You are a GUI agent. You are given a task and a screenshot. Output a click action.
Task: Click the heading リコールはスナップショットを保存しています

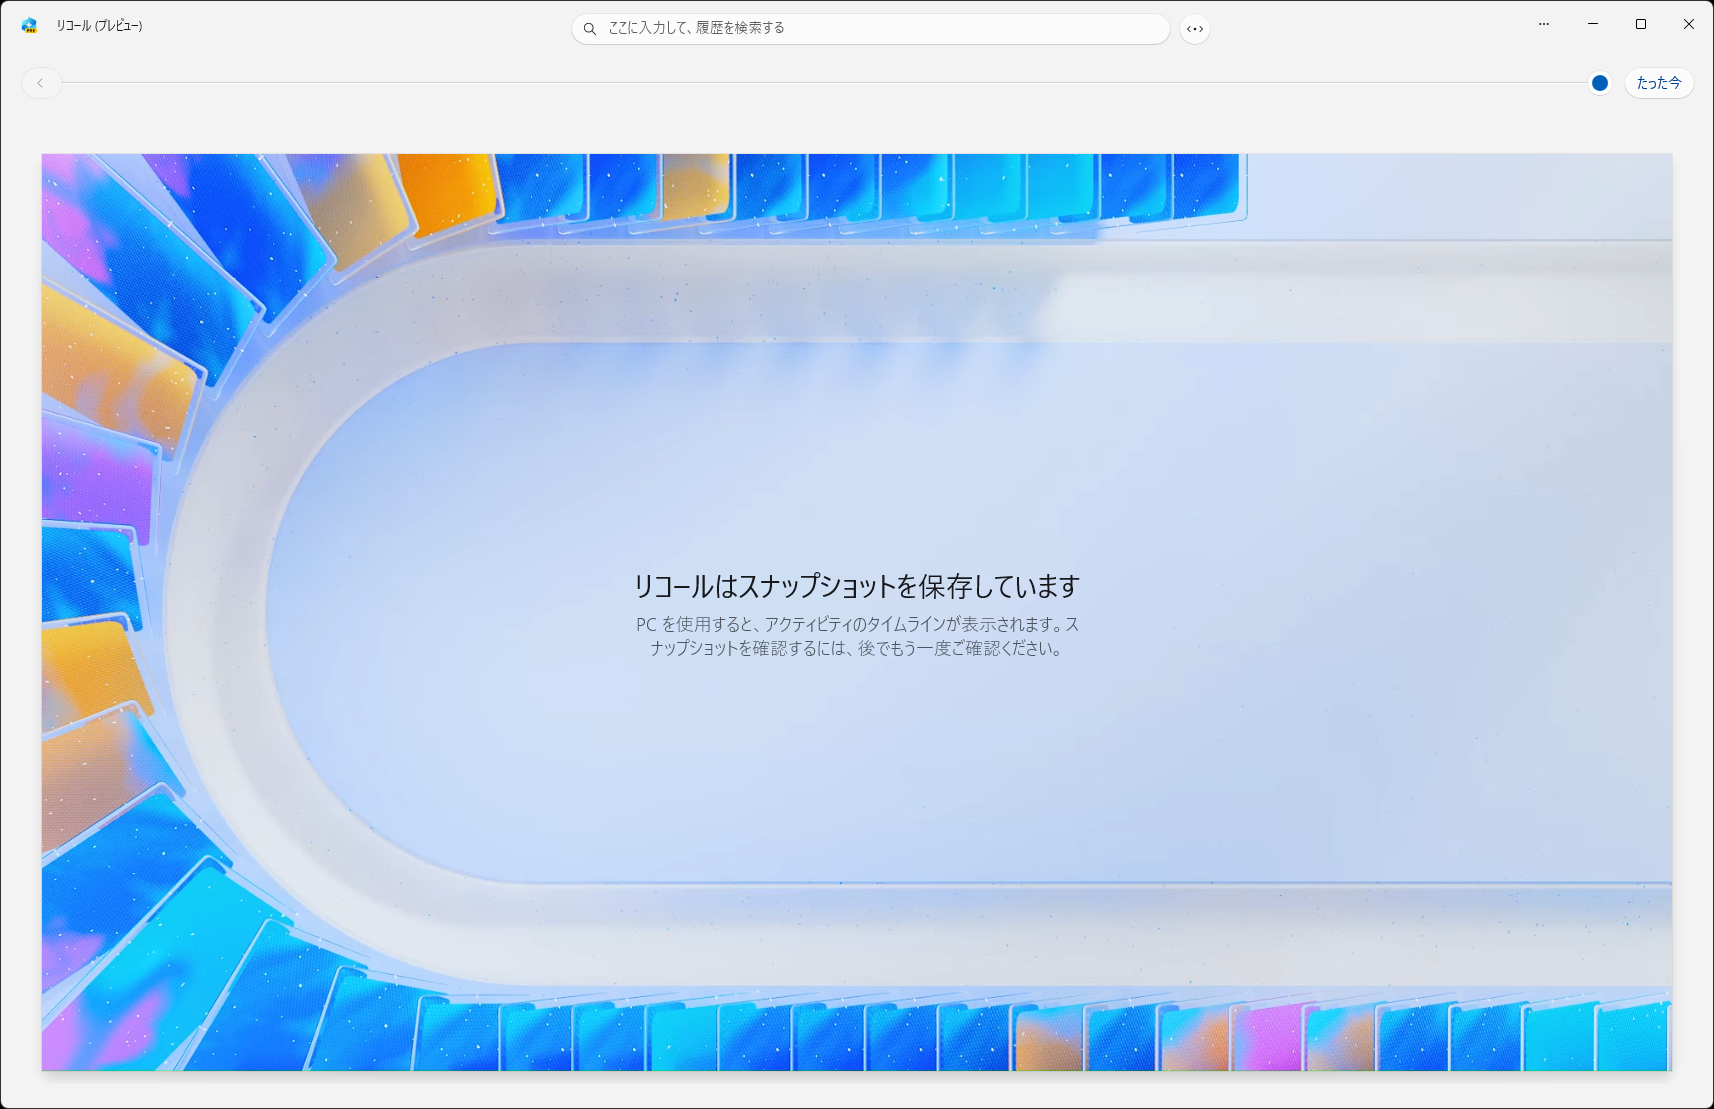coord(858,587)
